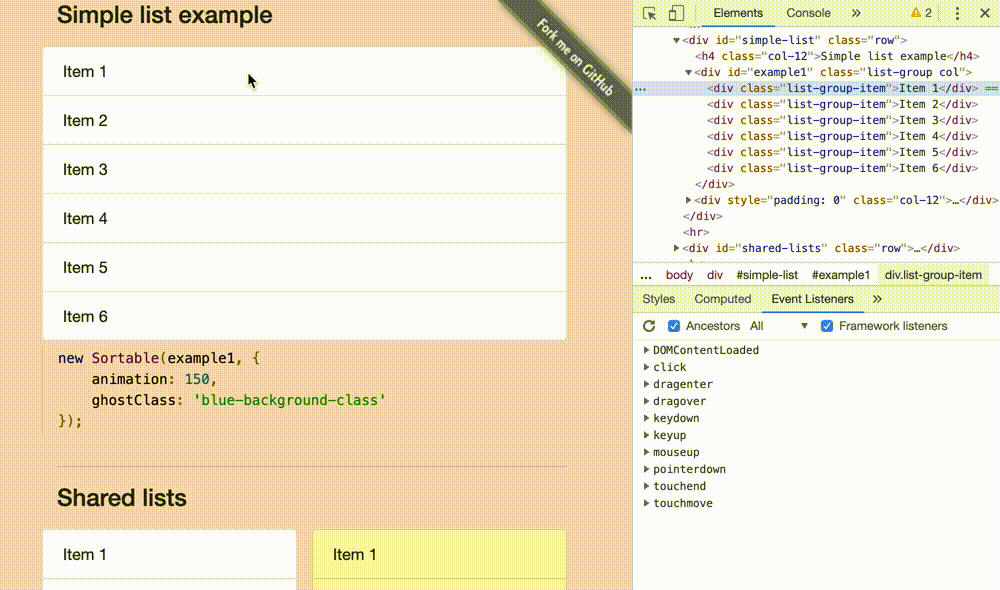This screenshot has width=1000, height=590.
Task: Select the Event Listeners tab
Action: pos(812,299)
